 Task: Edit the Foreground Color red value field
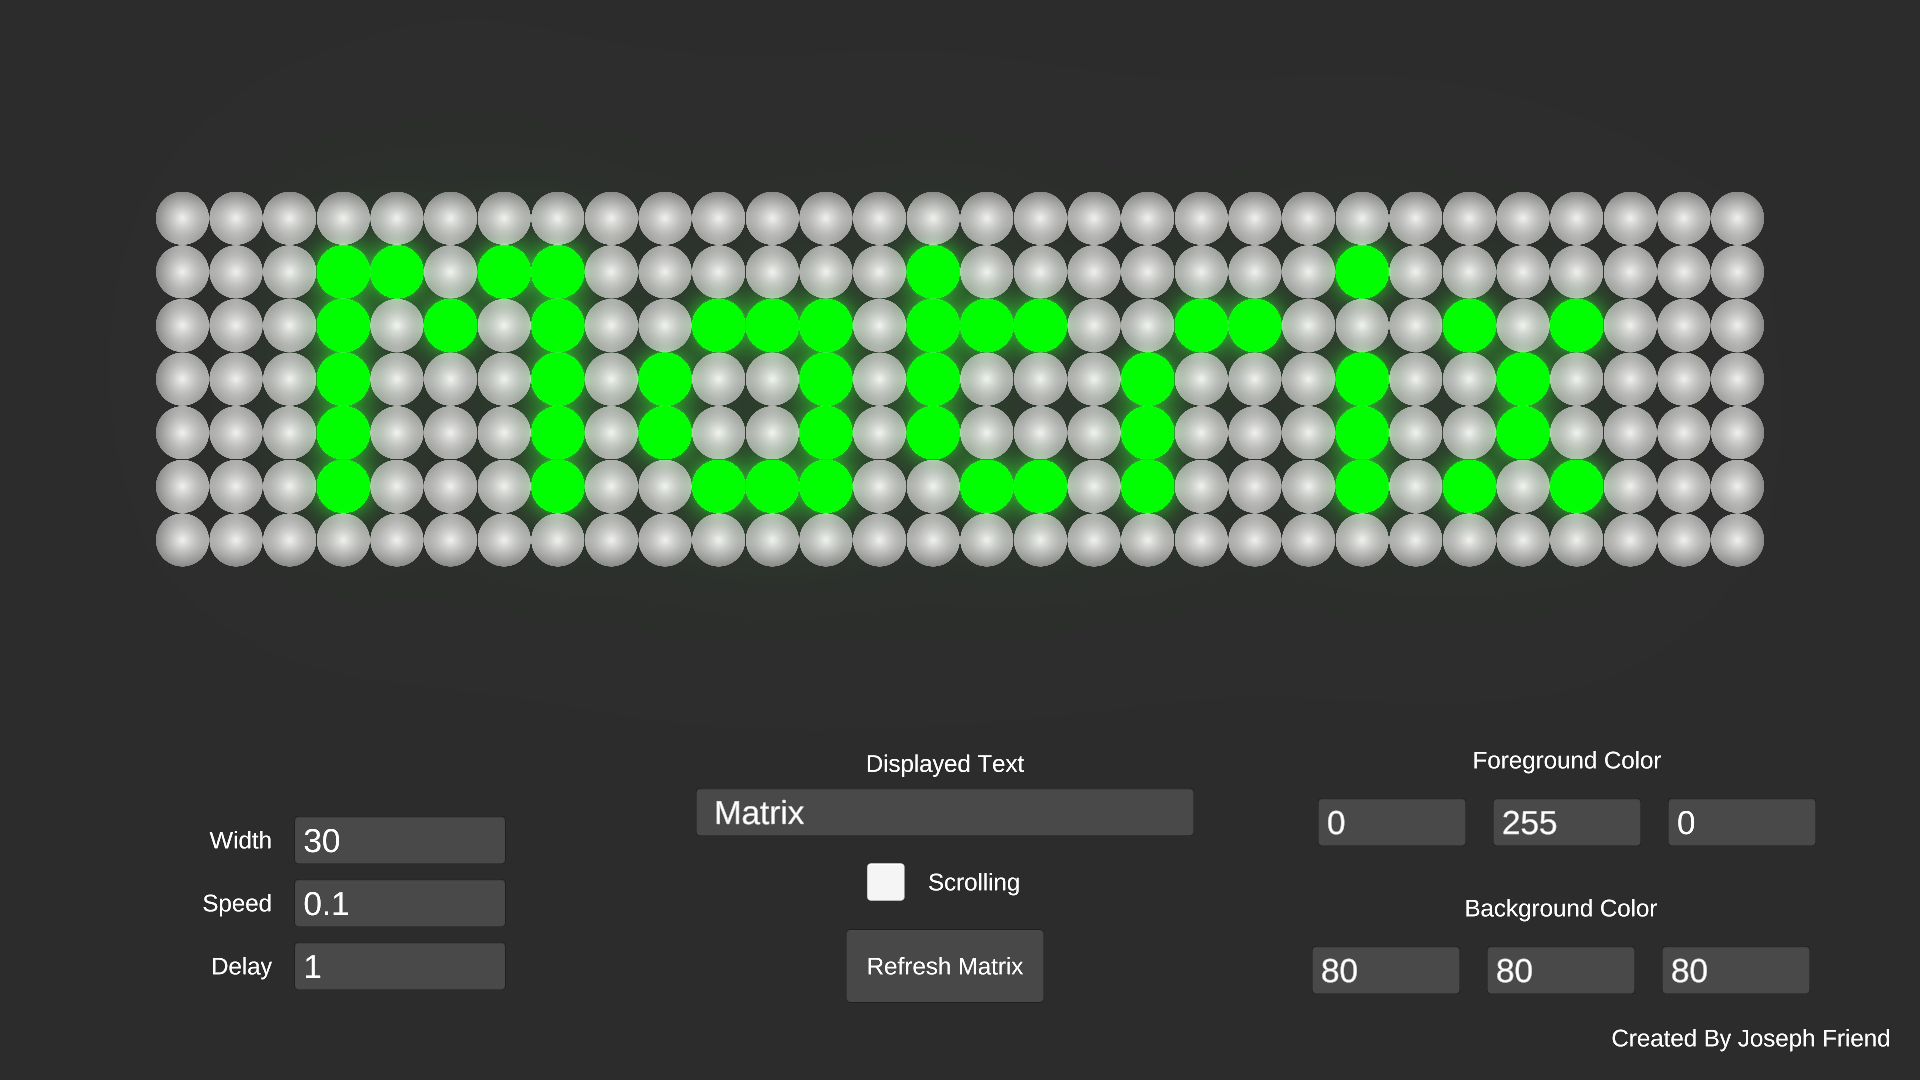[x=1391, y=822]
